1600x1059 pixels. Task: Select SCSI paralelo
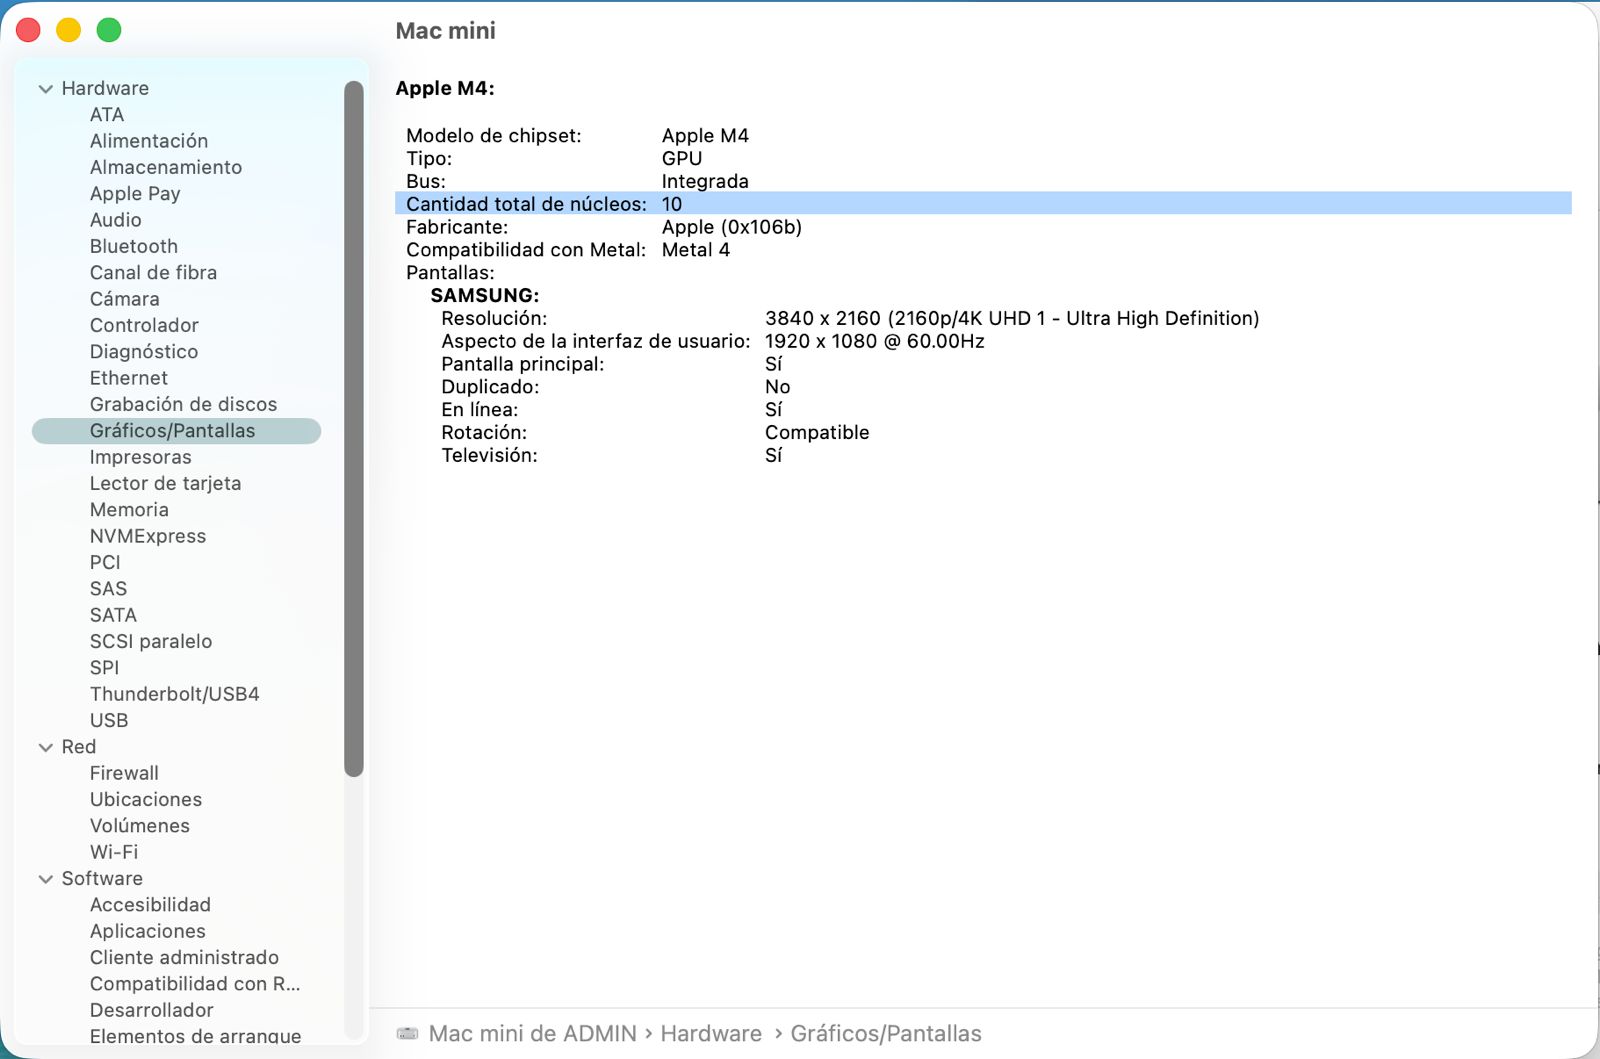tap(151, 641)
